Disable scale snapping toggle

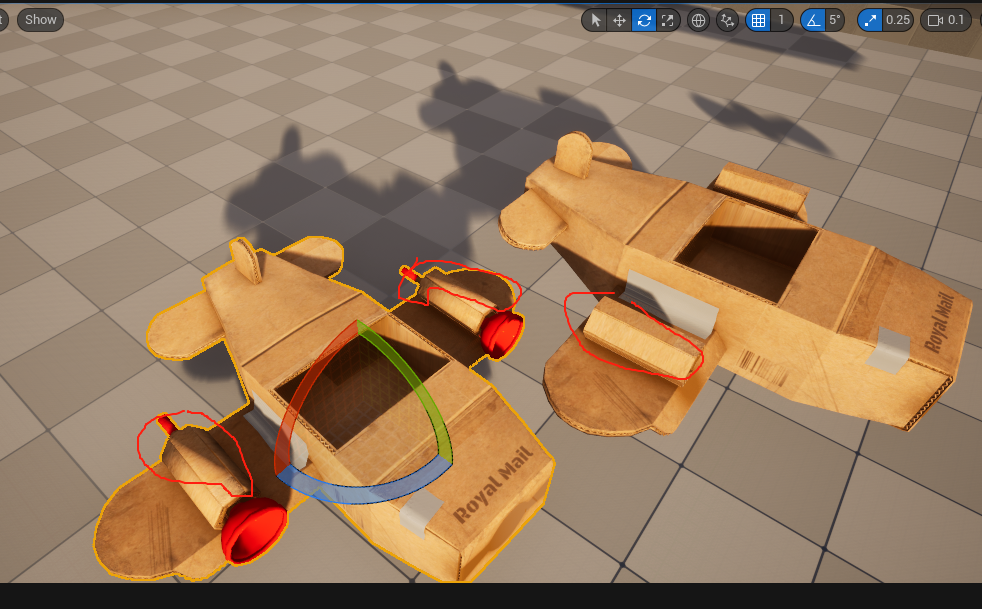870,20
